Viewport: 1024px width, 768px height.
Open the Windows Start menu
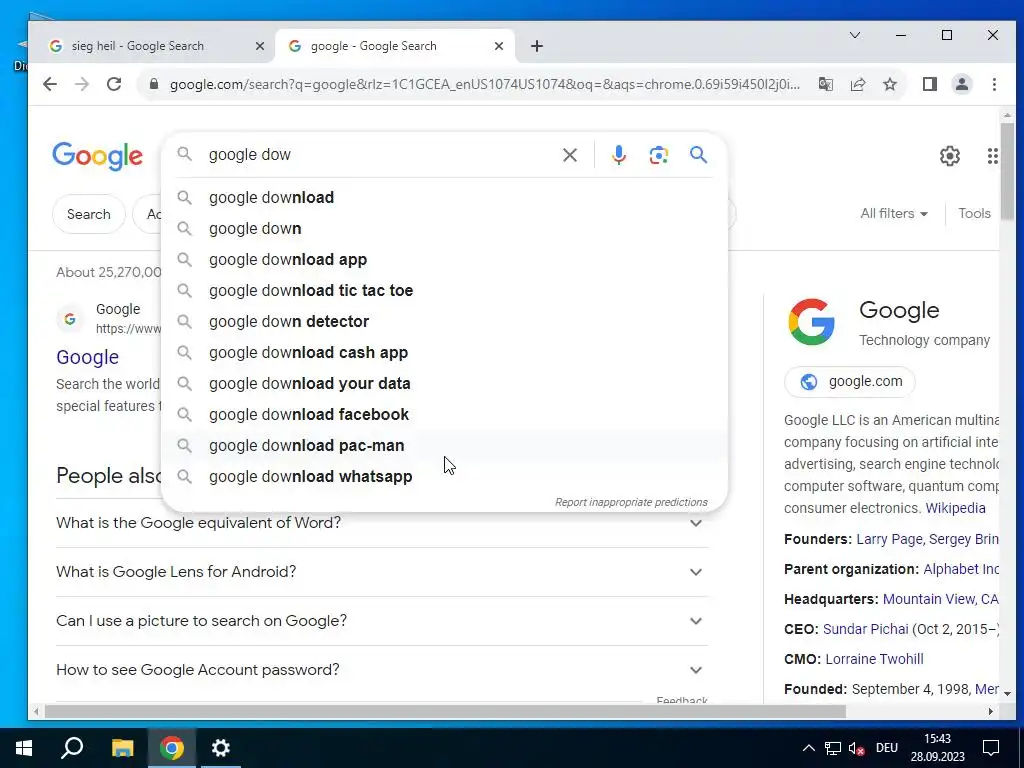tap(24, 748)
